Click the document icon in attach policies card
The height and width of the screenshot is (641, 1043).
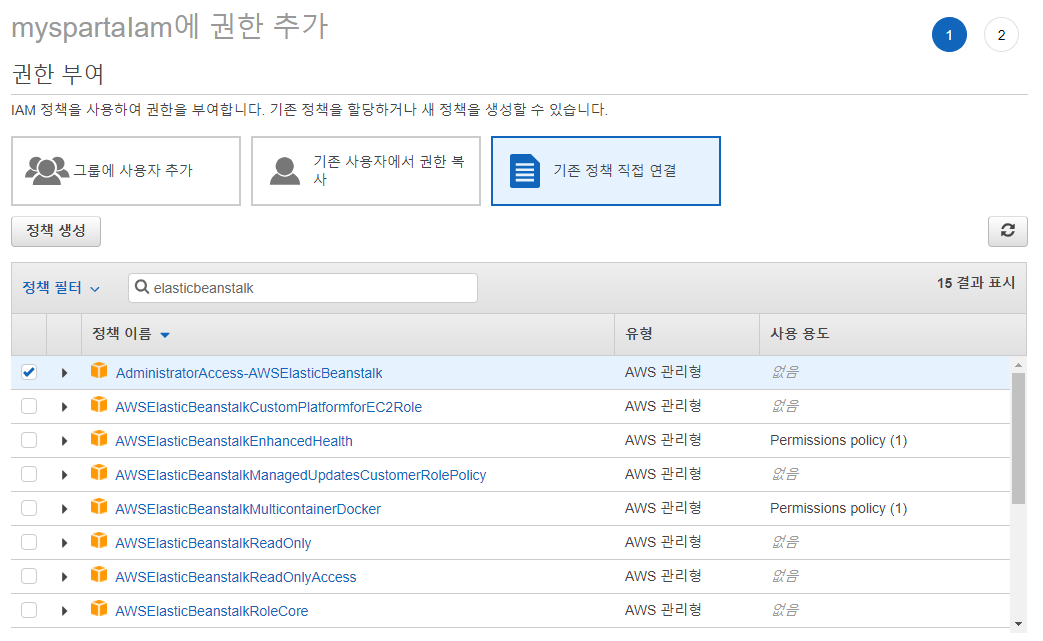click(525, 171)
